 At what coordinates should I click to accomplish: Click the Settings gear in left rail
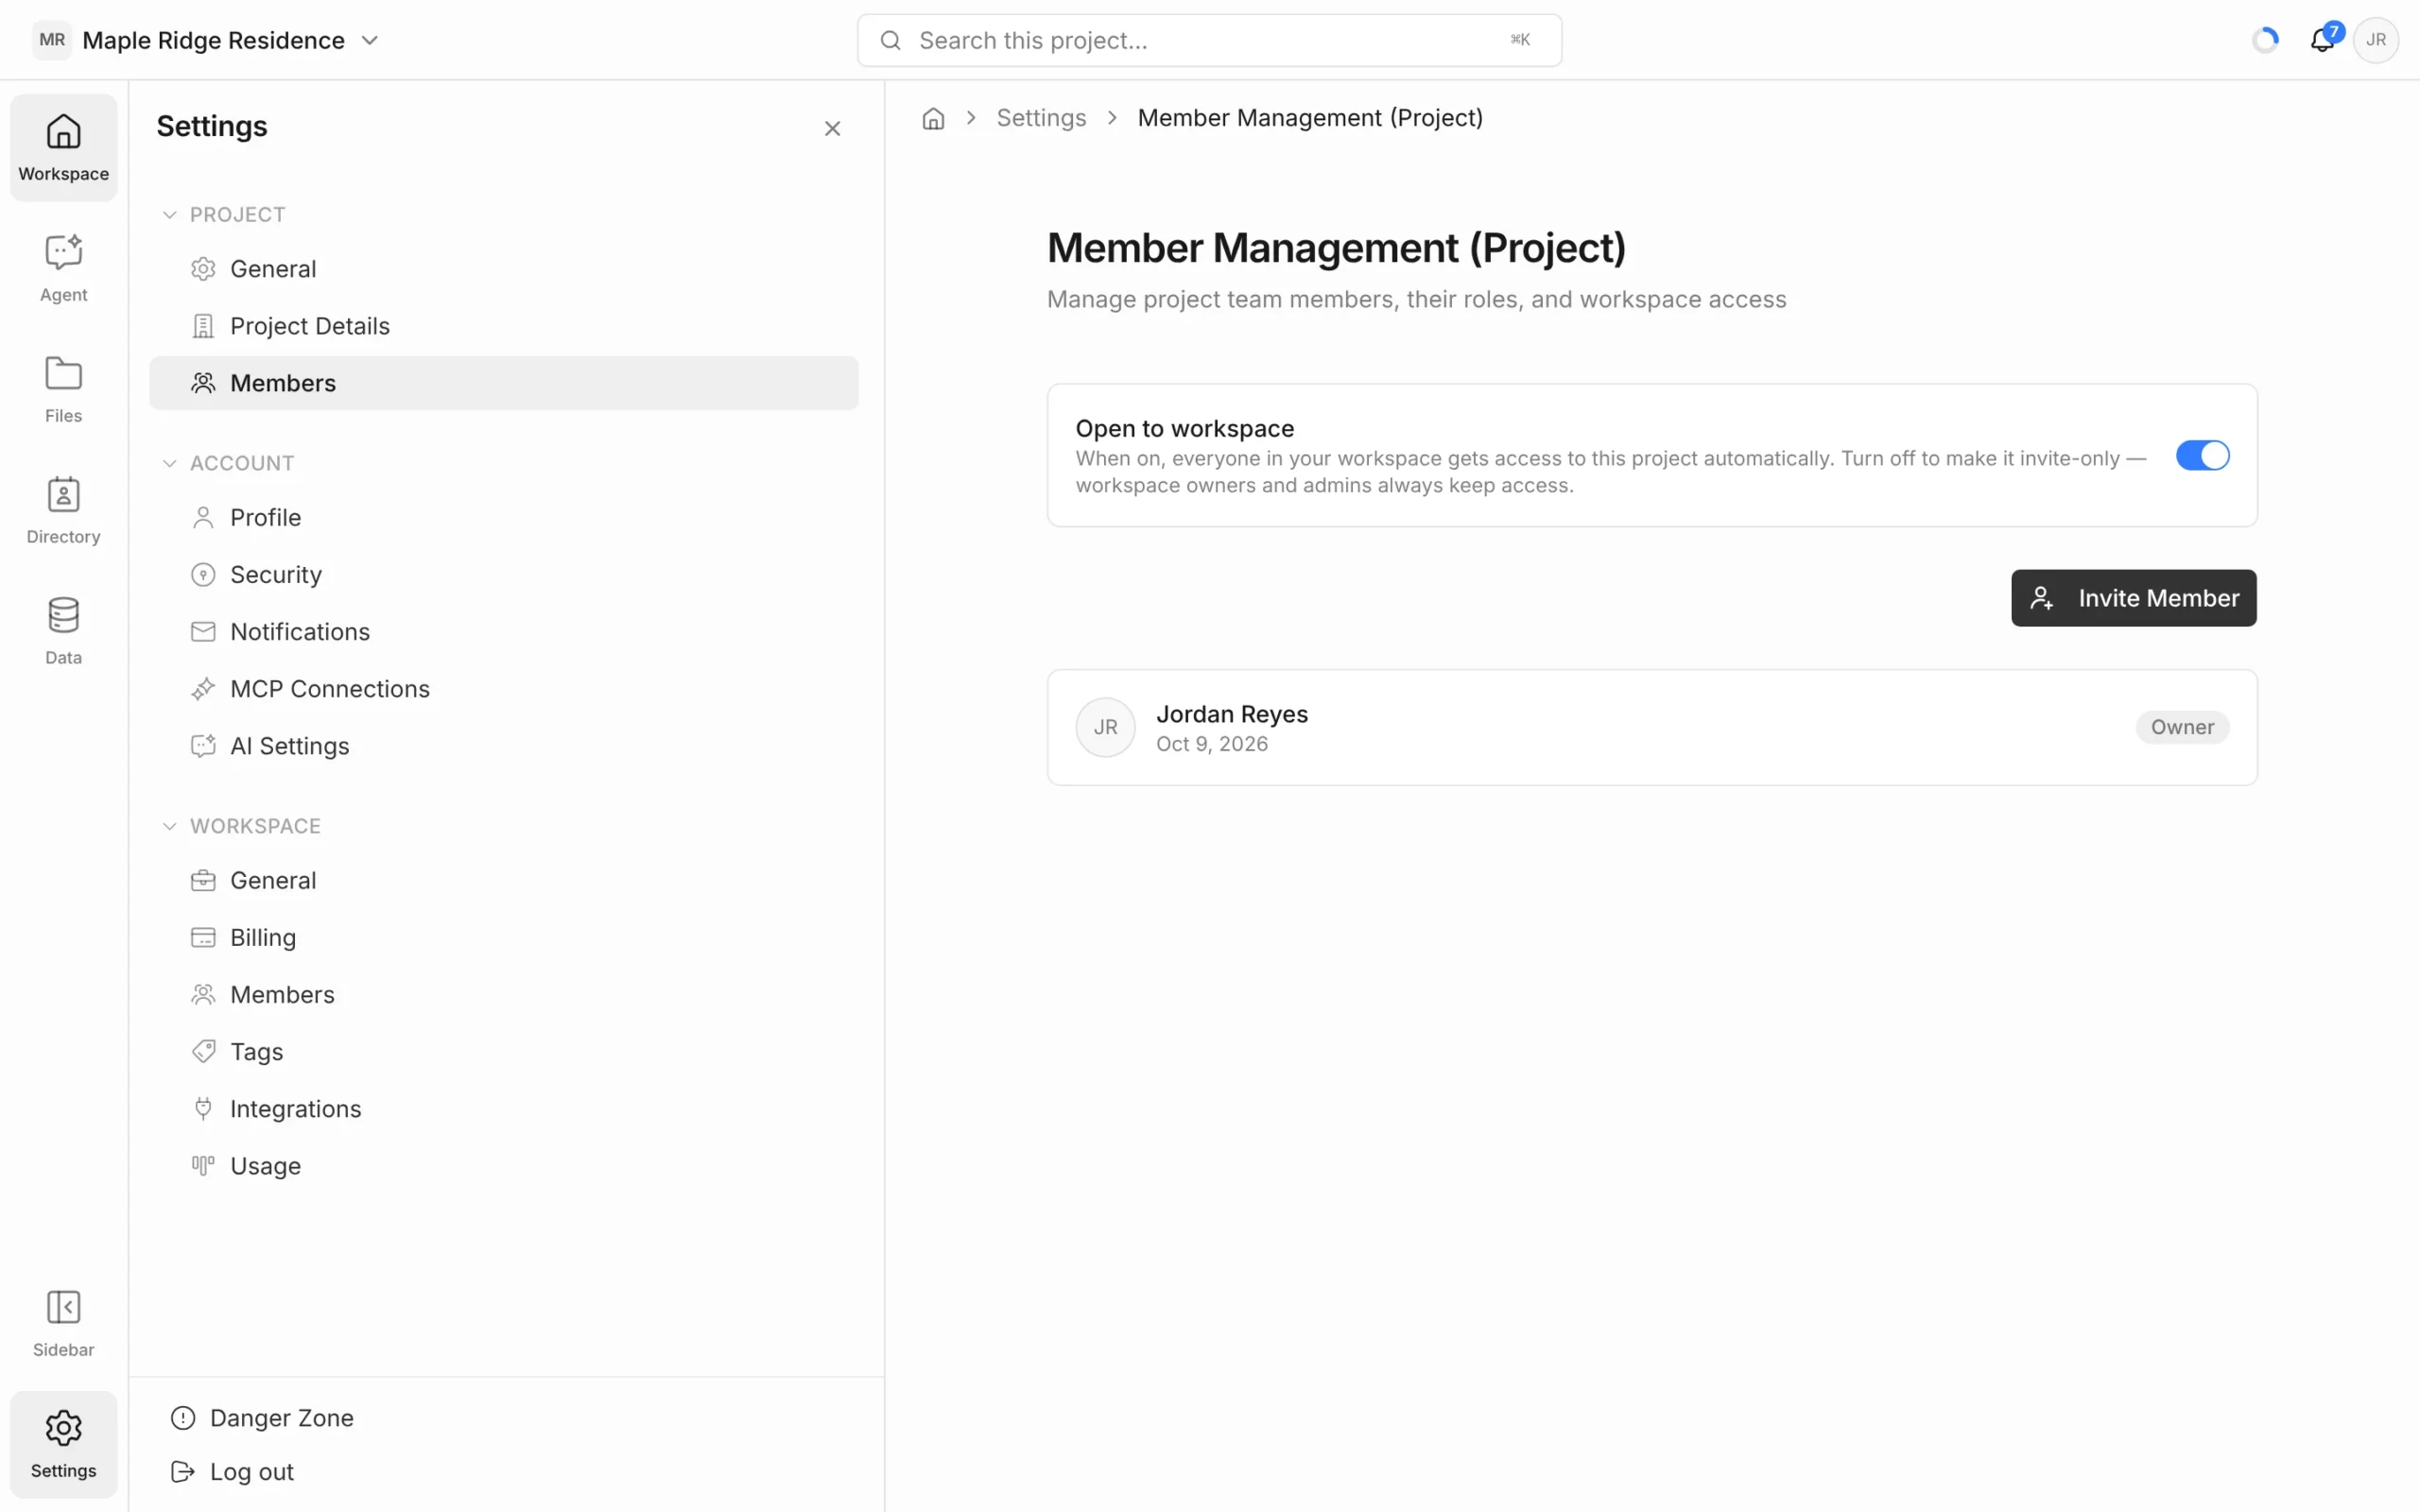click(x=63, y=1445)
